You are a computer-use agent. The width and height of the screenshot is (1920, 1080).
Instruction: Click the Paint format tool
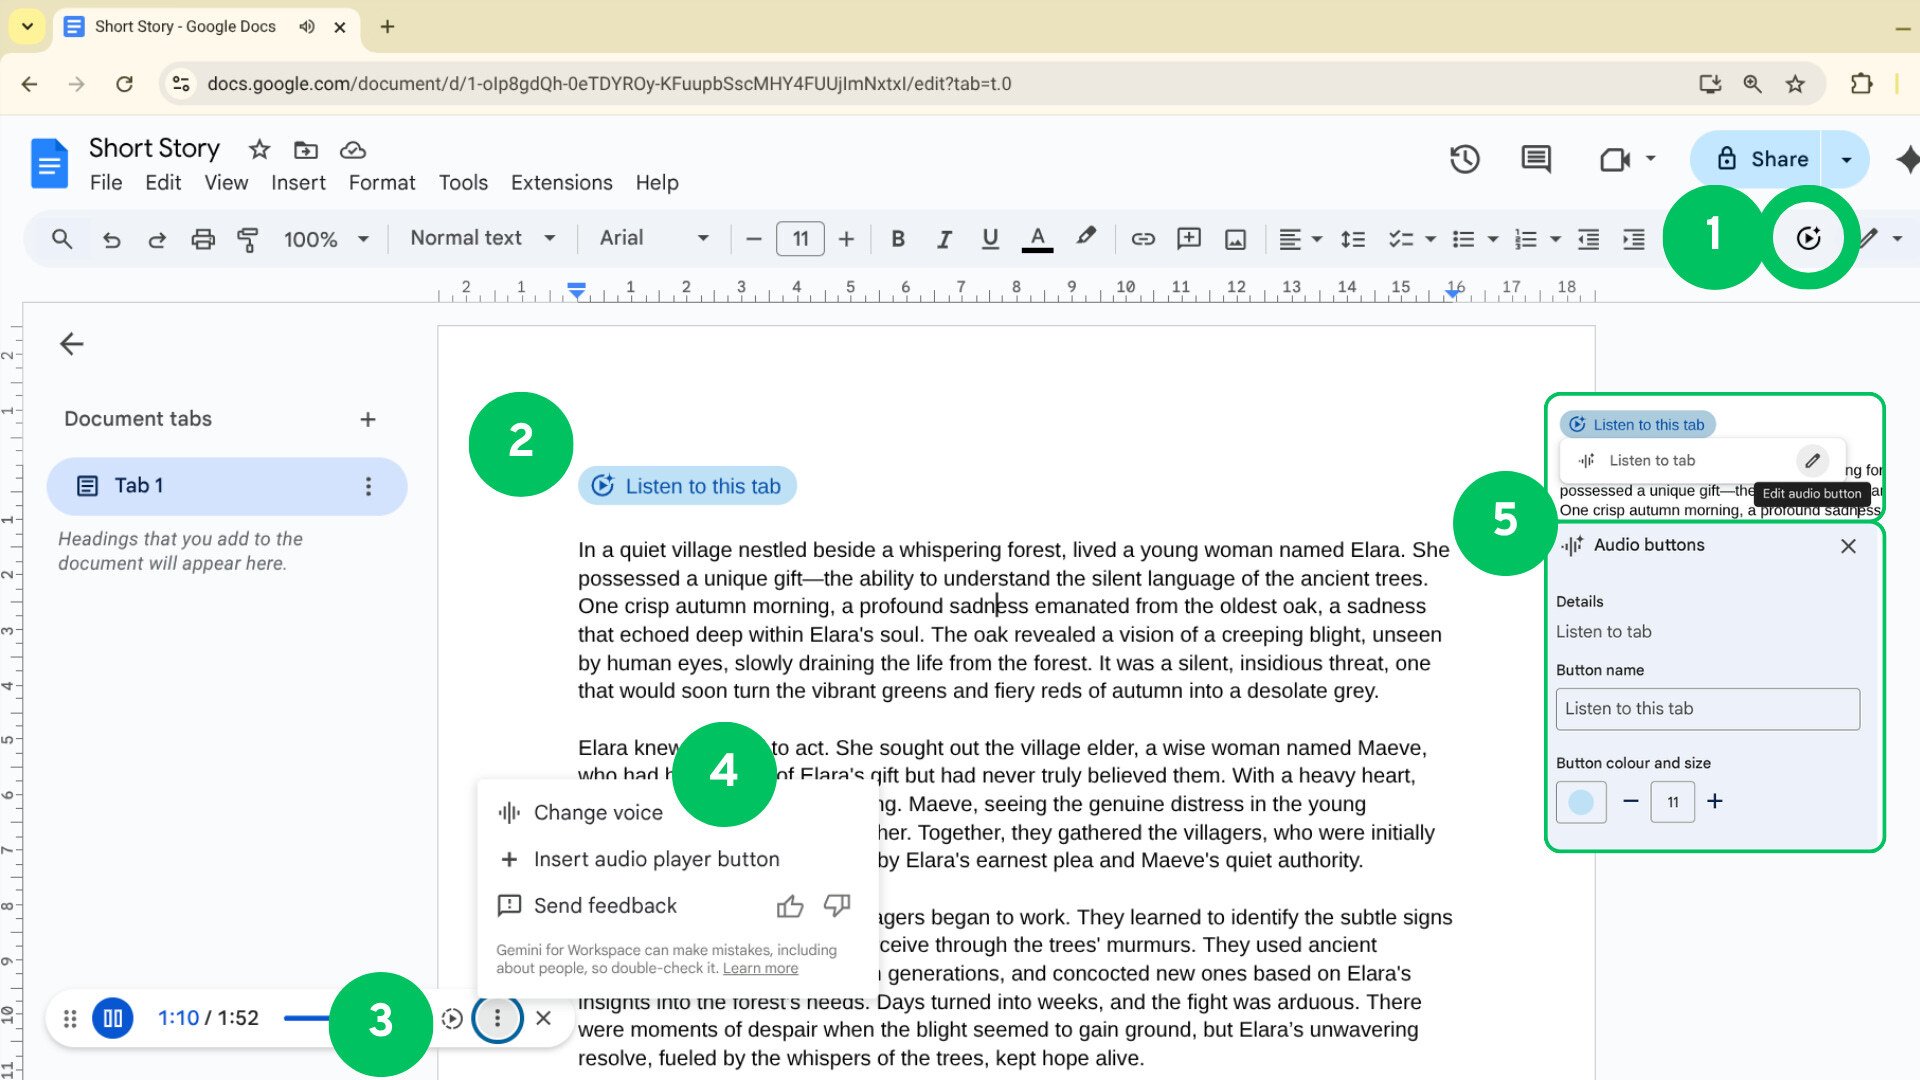click(x=246, y=239)
